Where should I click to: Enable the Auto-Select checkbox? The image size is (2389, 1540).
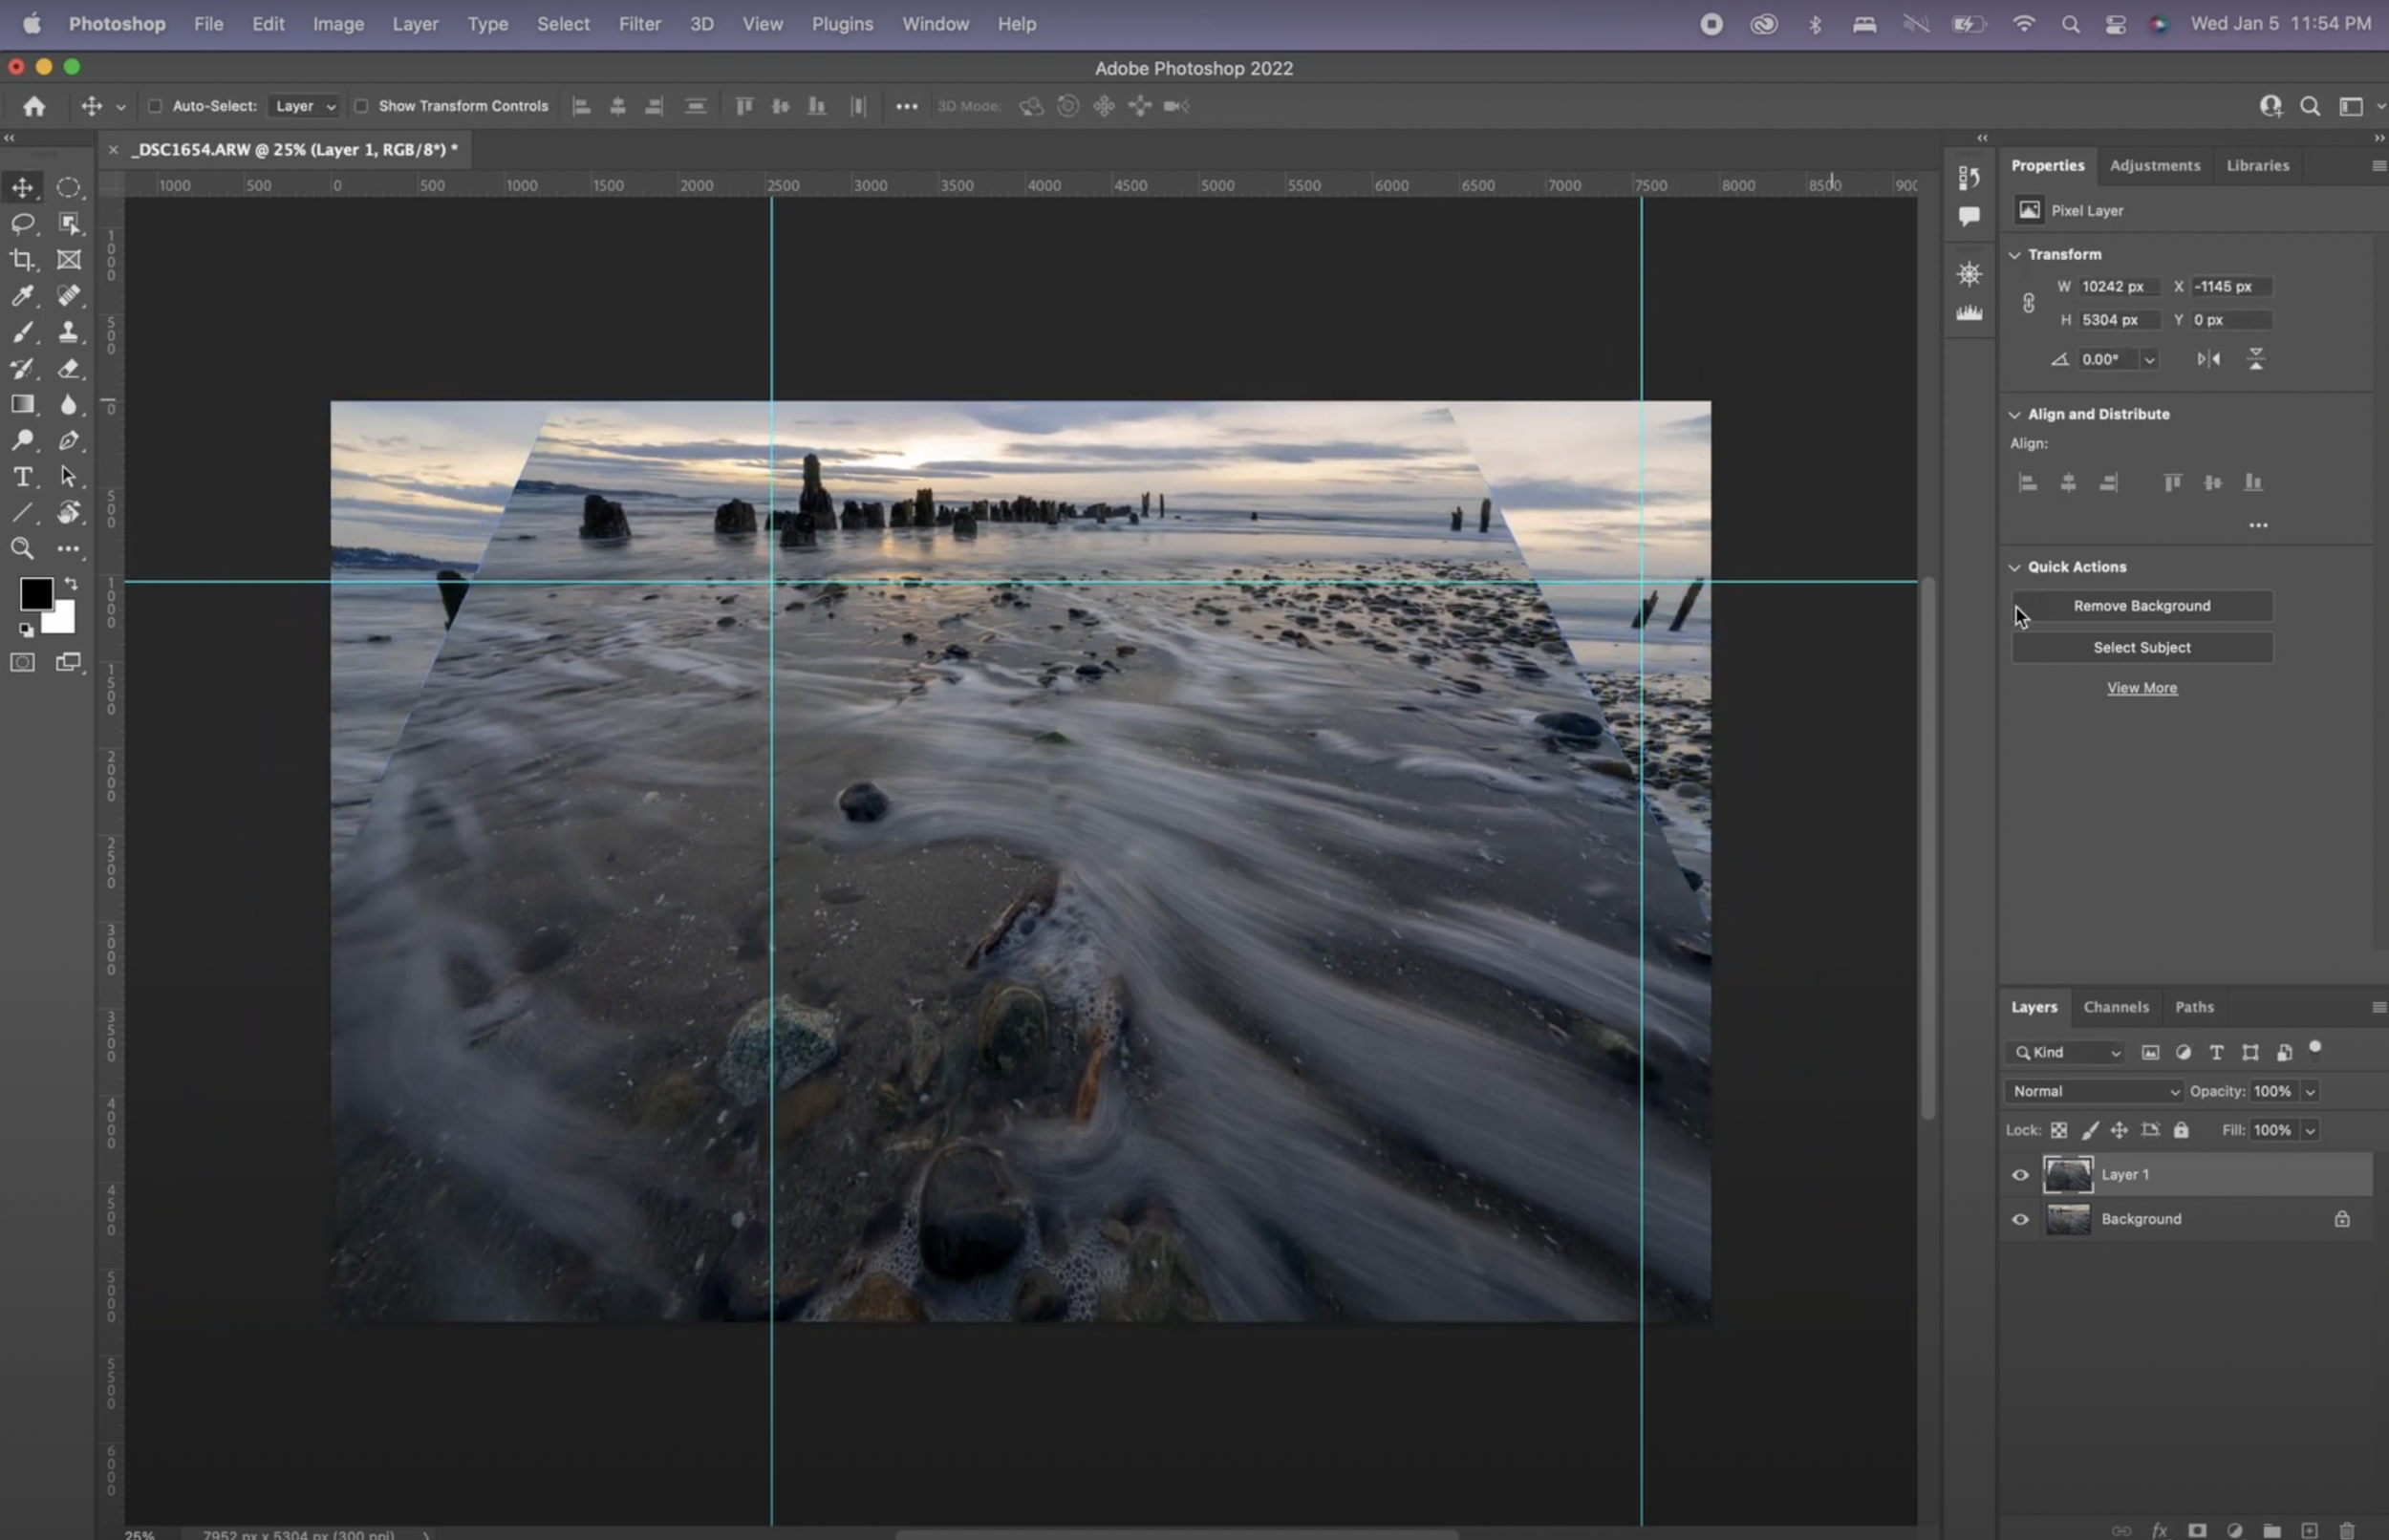(156, 105)
